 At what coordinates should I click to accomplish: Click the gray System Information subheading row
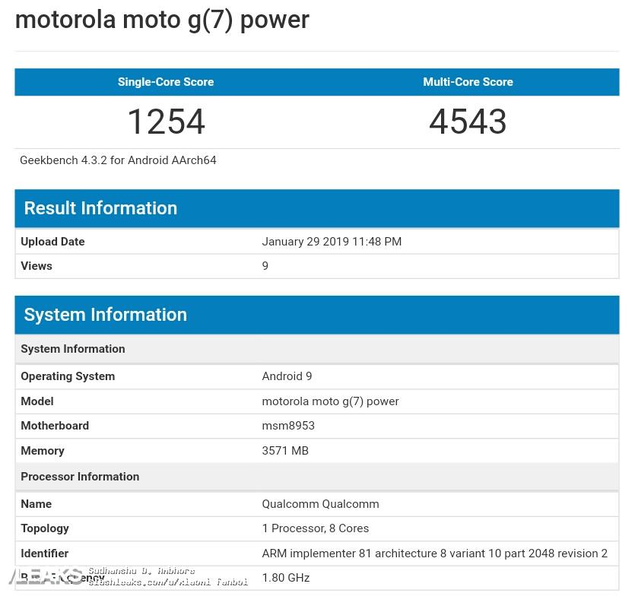(317, 349)
